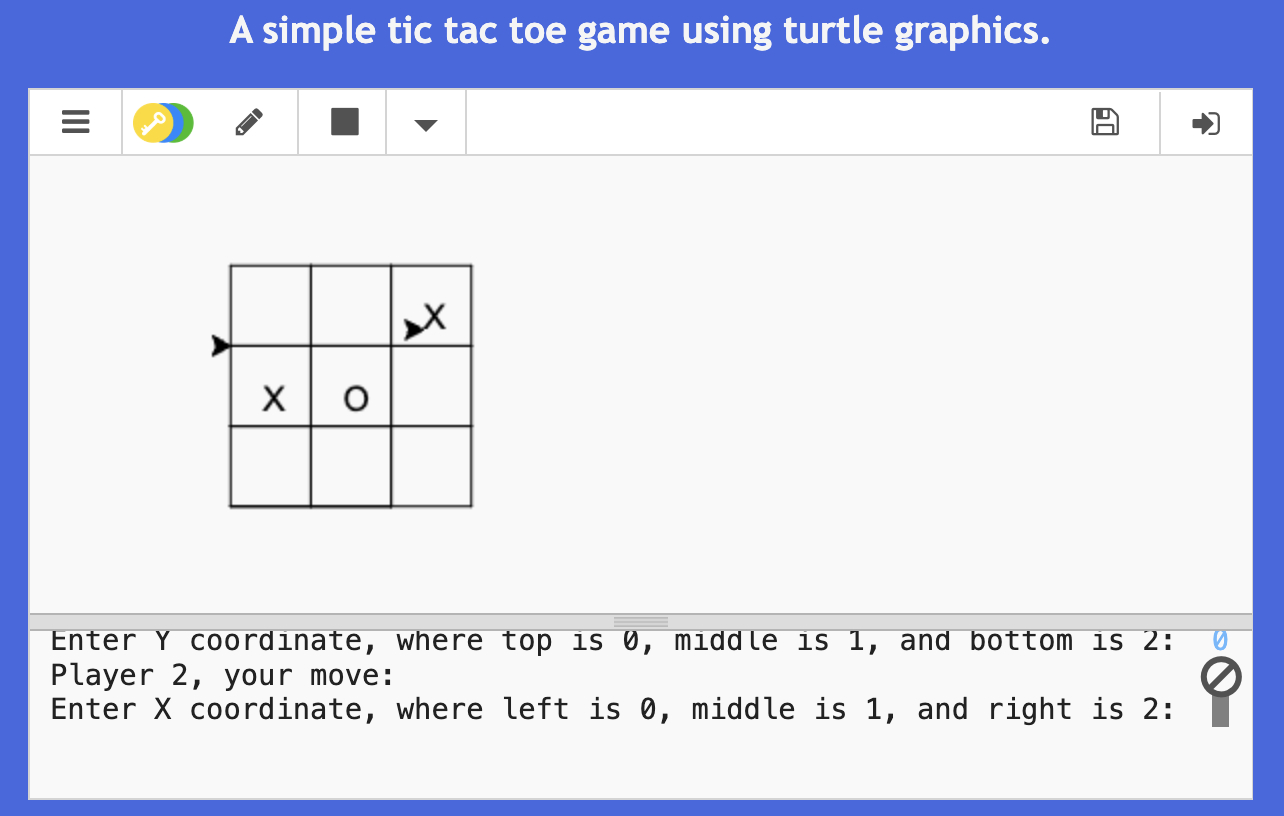The height and width of the screenshot is (816, 1284).
Task: Expand the run options dropdown arrow
Action: [426, 125]
